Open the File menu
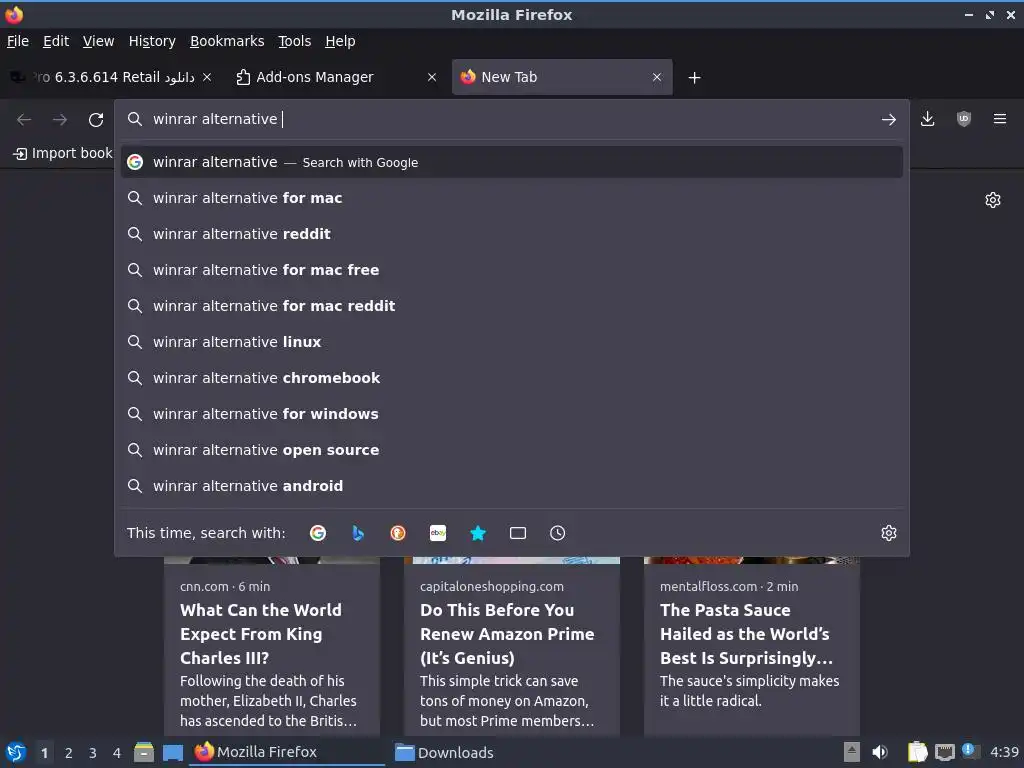The height and width of the screenshot is (768, 1024). click(x=18, y=41)
